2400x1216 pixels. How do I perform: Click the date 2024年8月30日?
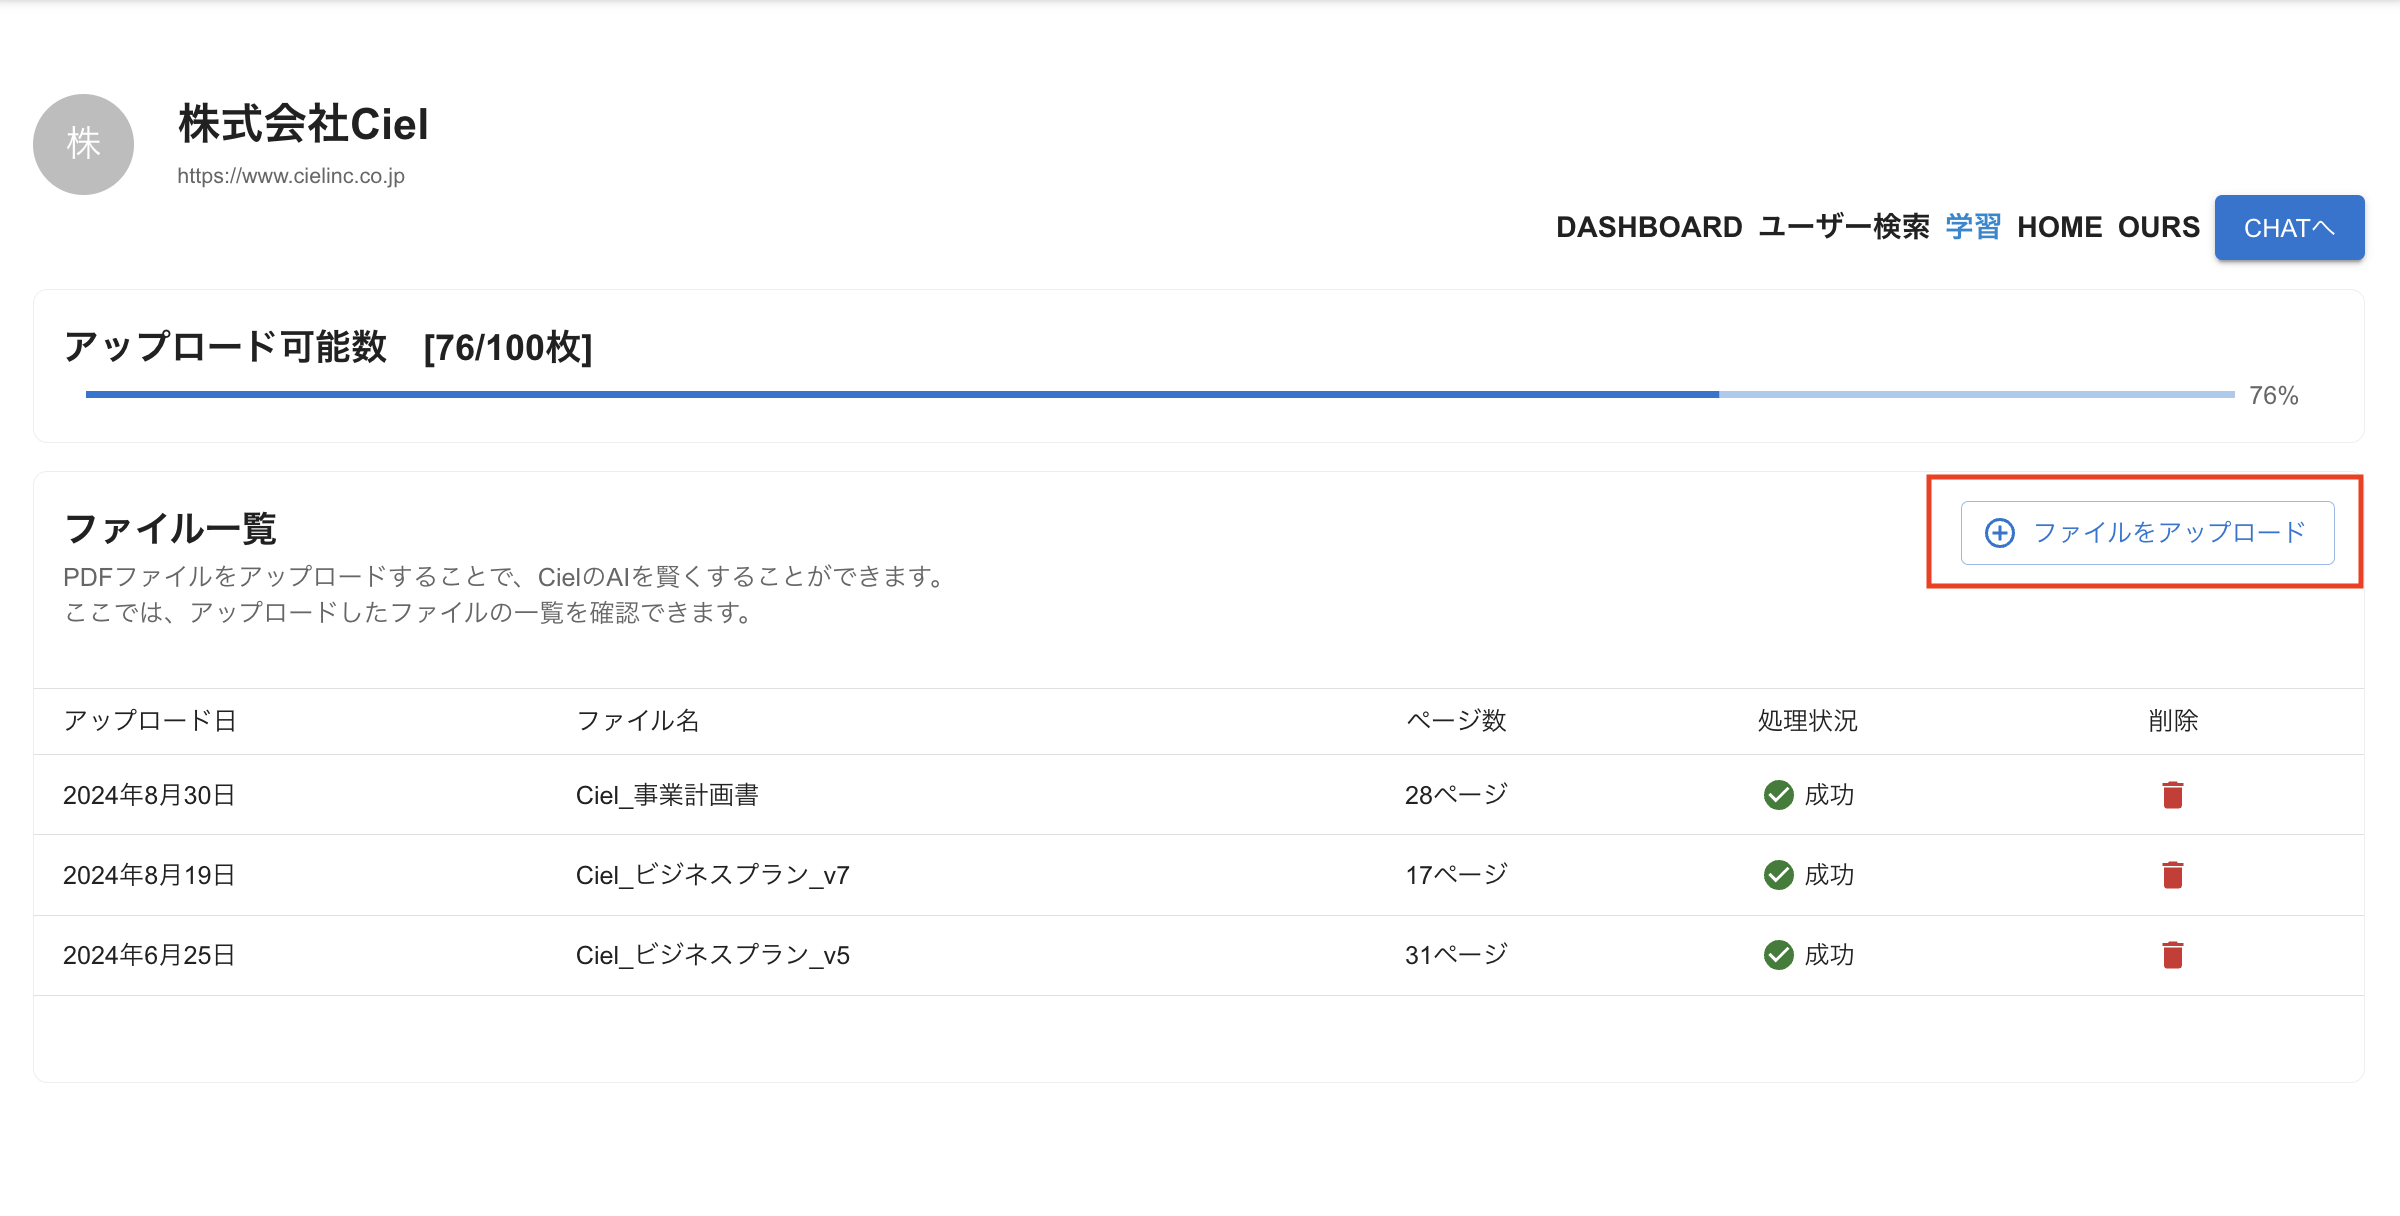[x=149, y=795]
